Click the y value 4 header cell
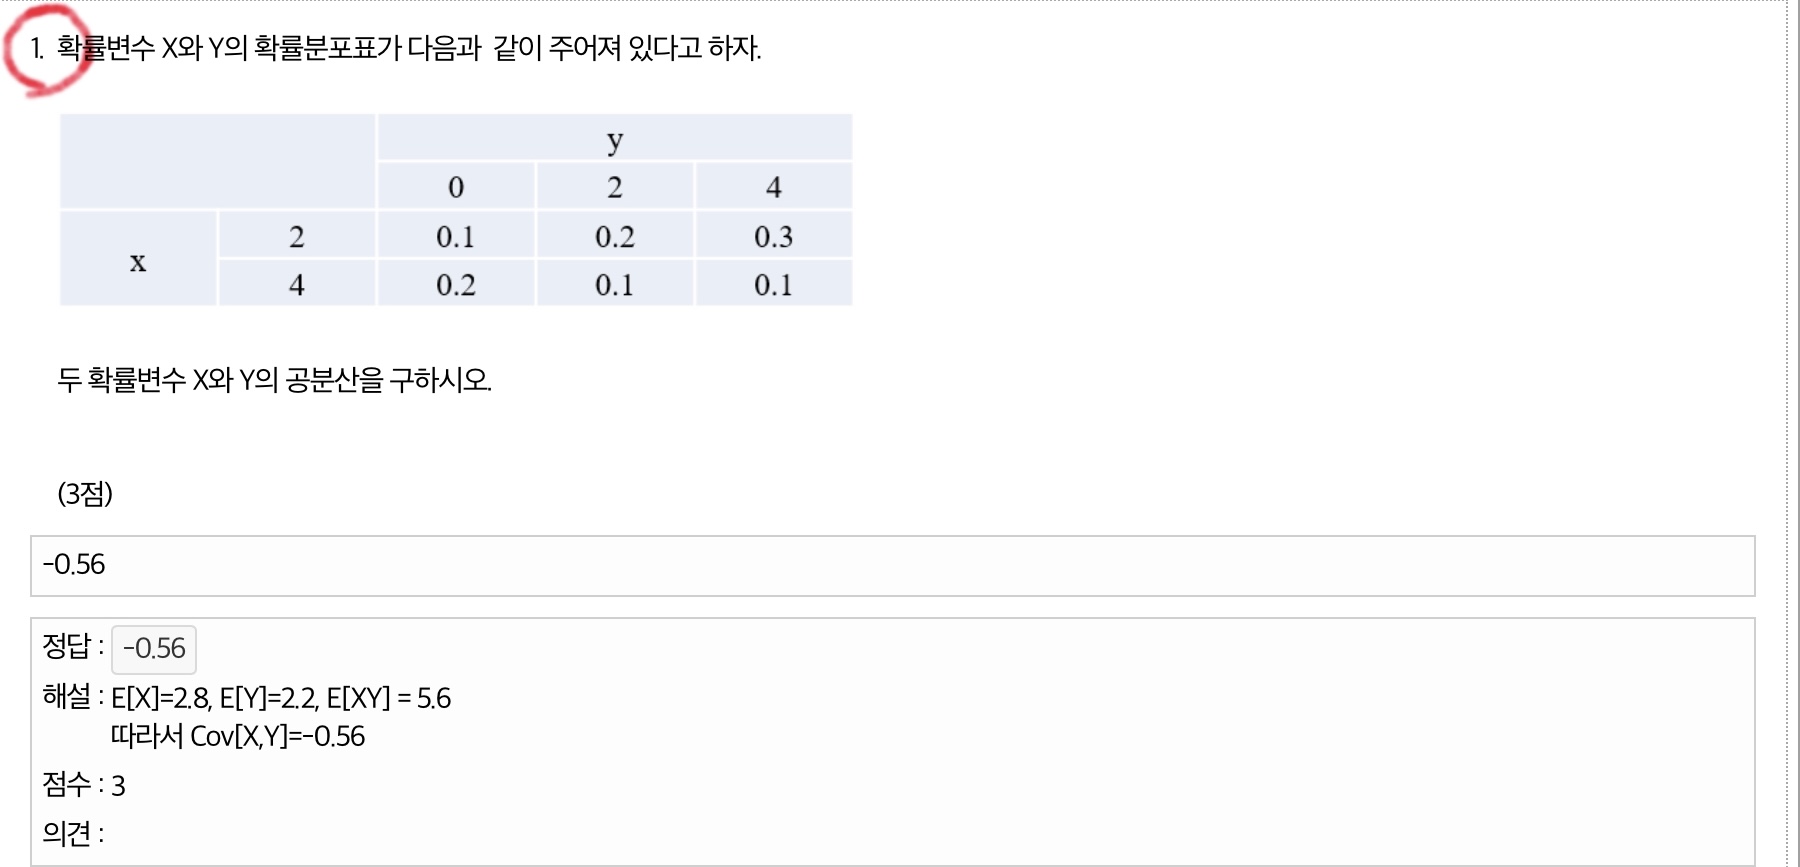The image size is (1800, 867). point(773,187)
